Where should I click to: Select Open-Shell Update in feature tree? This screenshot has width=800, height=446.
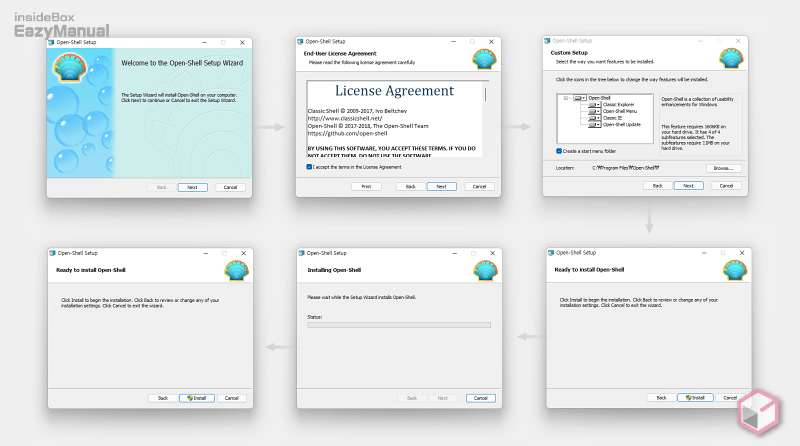pyautogui.click(x=620, y=125)
